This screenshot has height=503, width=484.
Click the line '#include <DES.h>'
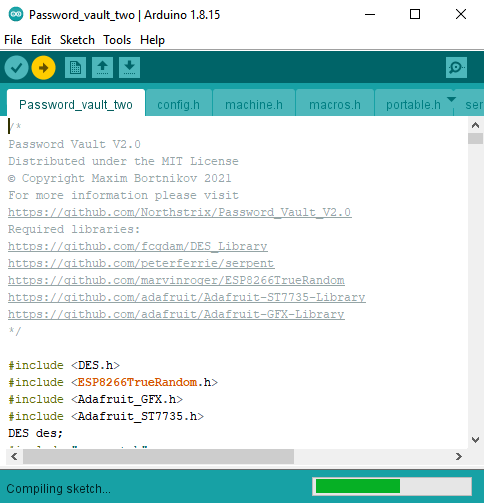(x=64, y=365)
